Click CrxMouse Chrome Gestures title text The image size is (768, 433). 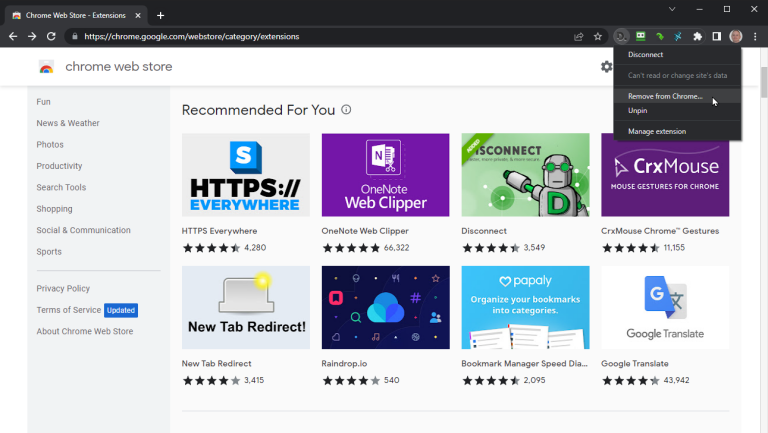(x=660, y=231)
